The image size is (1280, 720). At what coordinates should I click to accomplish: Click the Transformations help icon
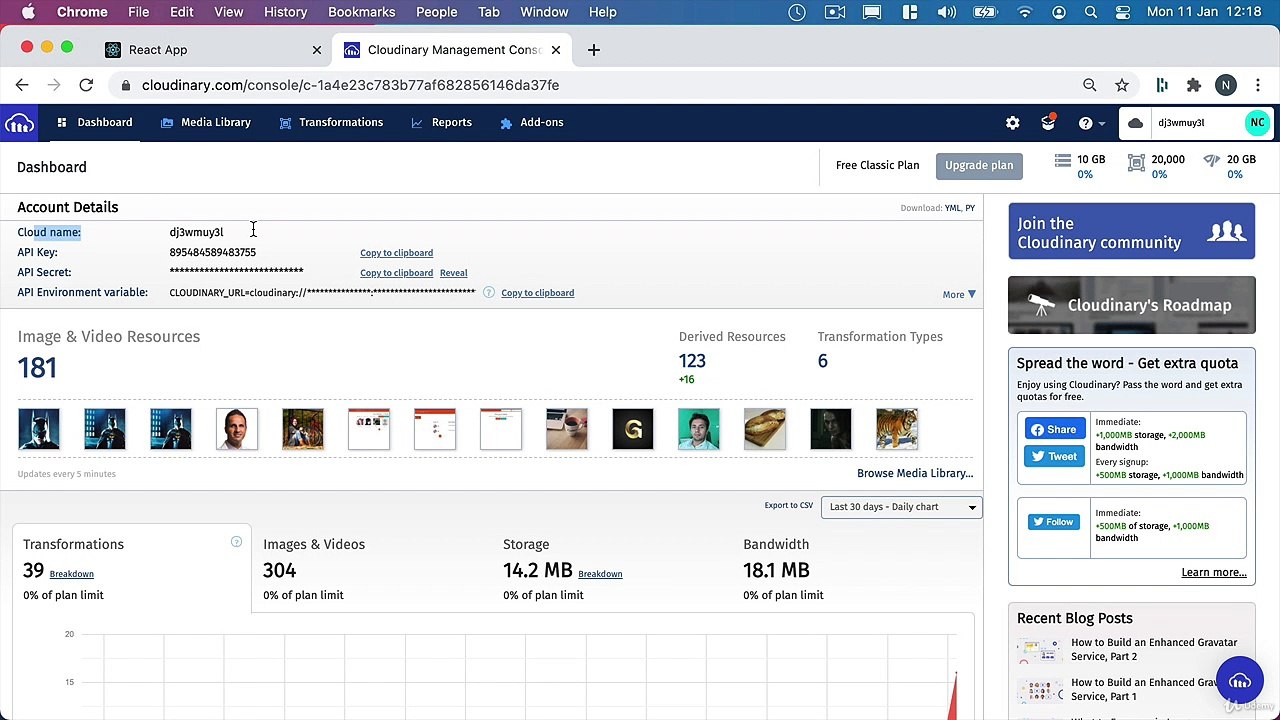point(236,542)
